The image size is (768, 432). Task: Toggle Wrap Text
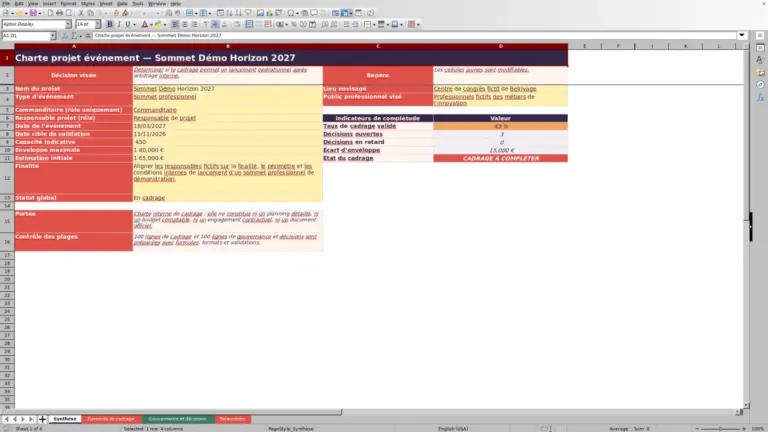point(237,24)
